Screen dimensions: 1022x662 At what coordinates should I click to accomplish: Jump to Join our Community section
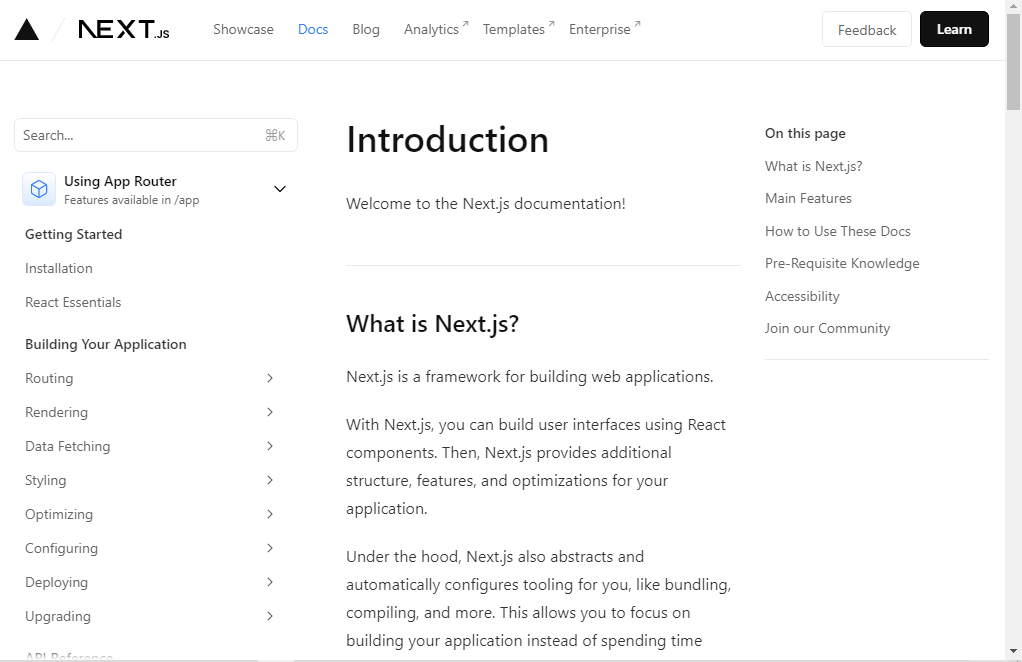tap(827, 328)
